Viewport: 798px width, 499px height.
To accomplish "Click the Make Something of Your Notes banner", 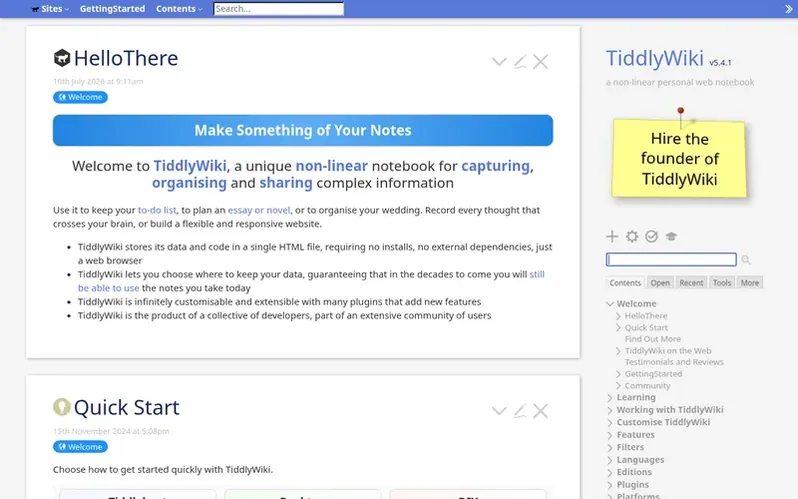I will [x=303, y=130].
